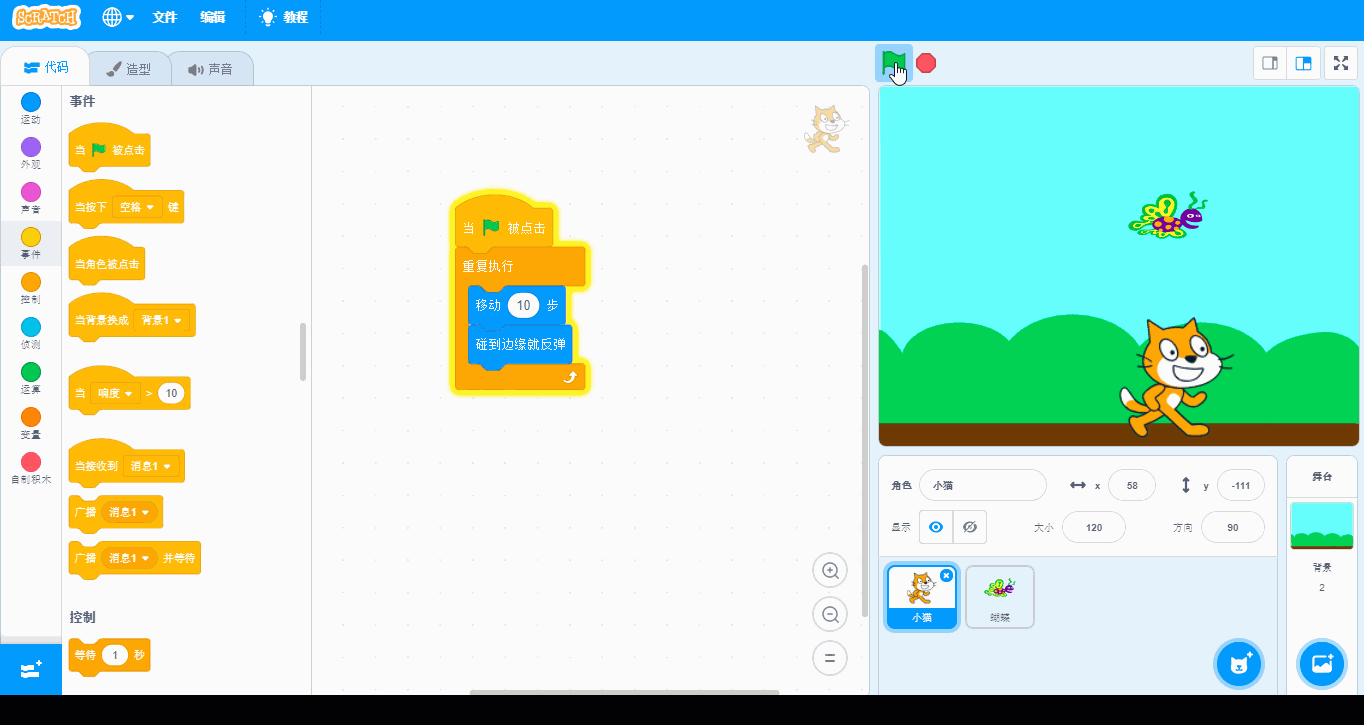1364x725 pixels.
Task: Click the 10 steps value in 移动 block
Action: (523, 305)
